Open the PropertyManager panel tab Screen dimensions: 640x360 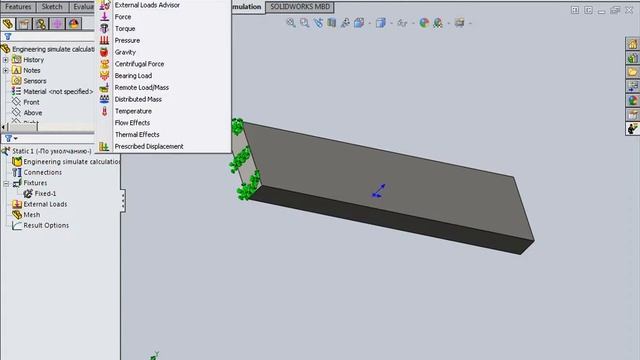(x=24, y=24)
